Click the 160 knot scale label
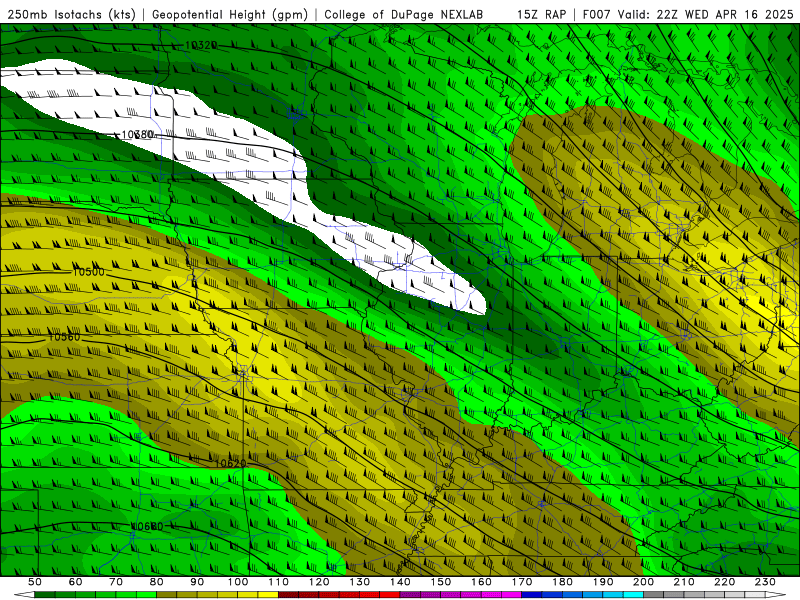The image size is (800, 600). 481,582
